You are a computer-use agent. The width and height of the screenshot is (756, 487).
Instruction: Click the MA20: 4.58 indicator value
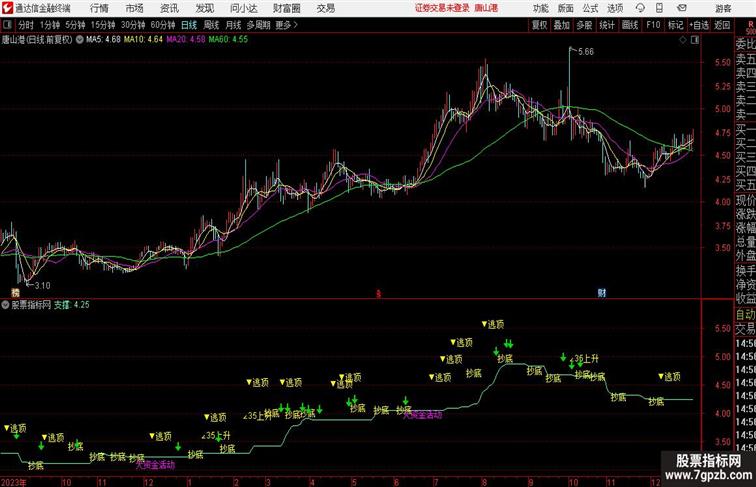coord(186,40)
